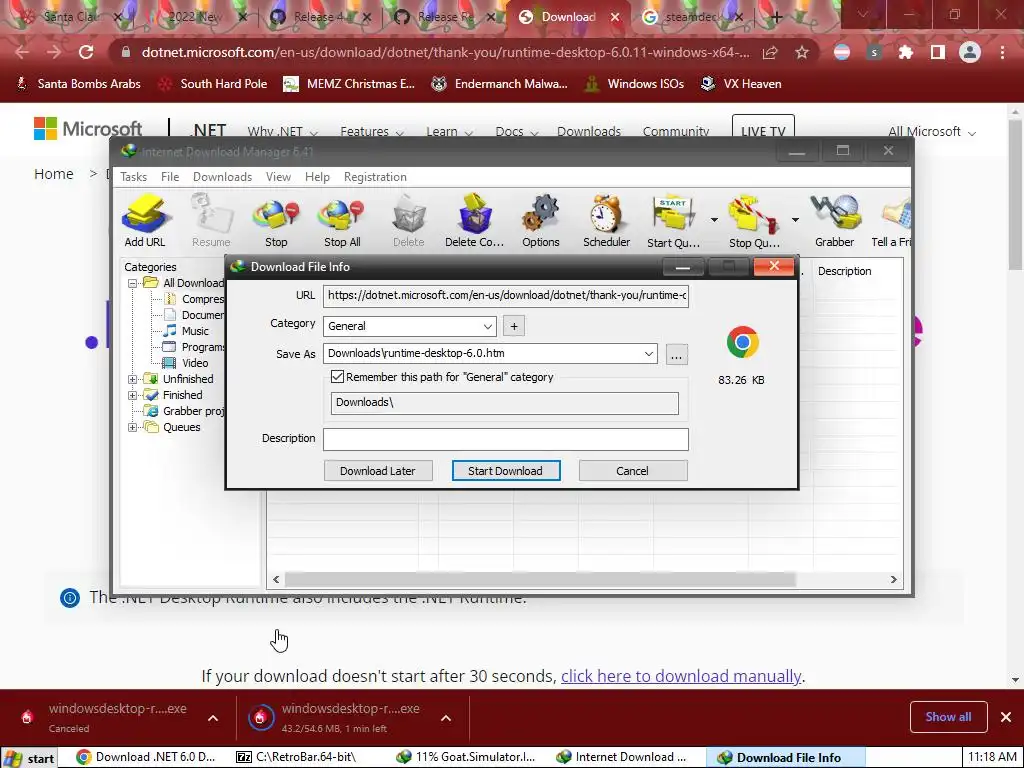
Task: Click the Windows start button
Action: 29,758
